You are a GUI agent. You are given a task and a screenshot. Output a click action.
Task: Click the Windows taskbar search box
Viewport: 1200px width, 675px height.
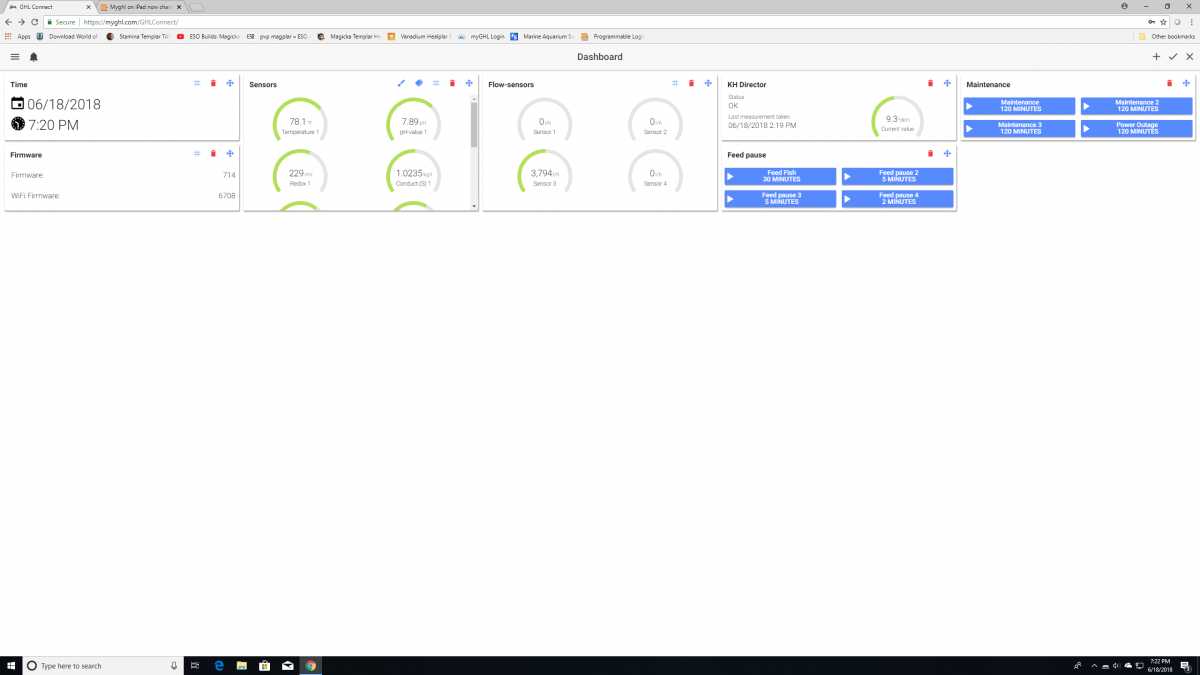(x=101, y=665)
